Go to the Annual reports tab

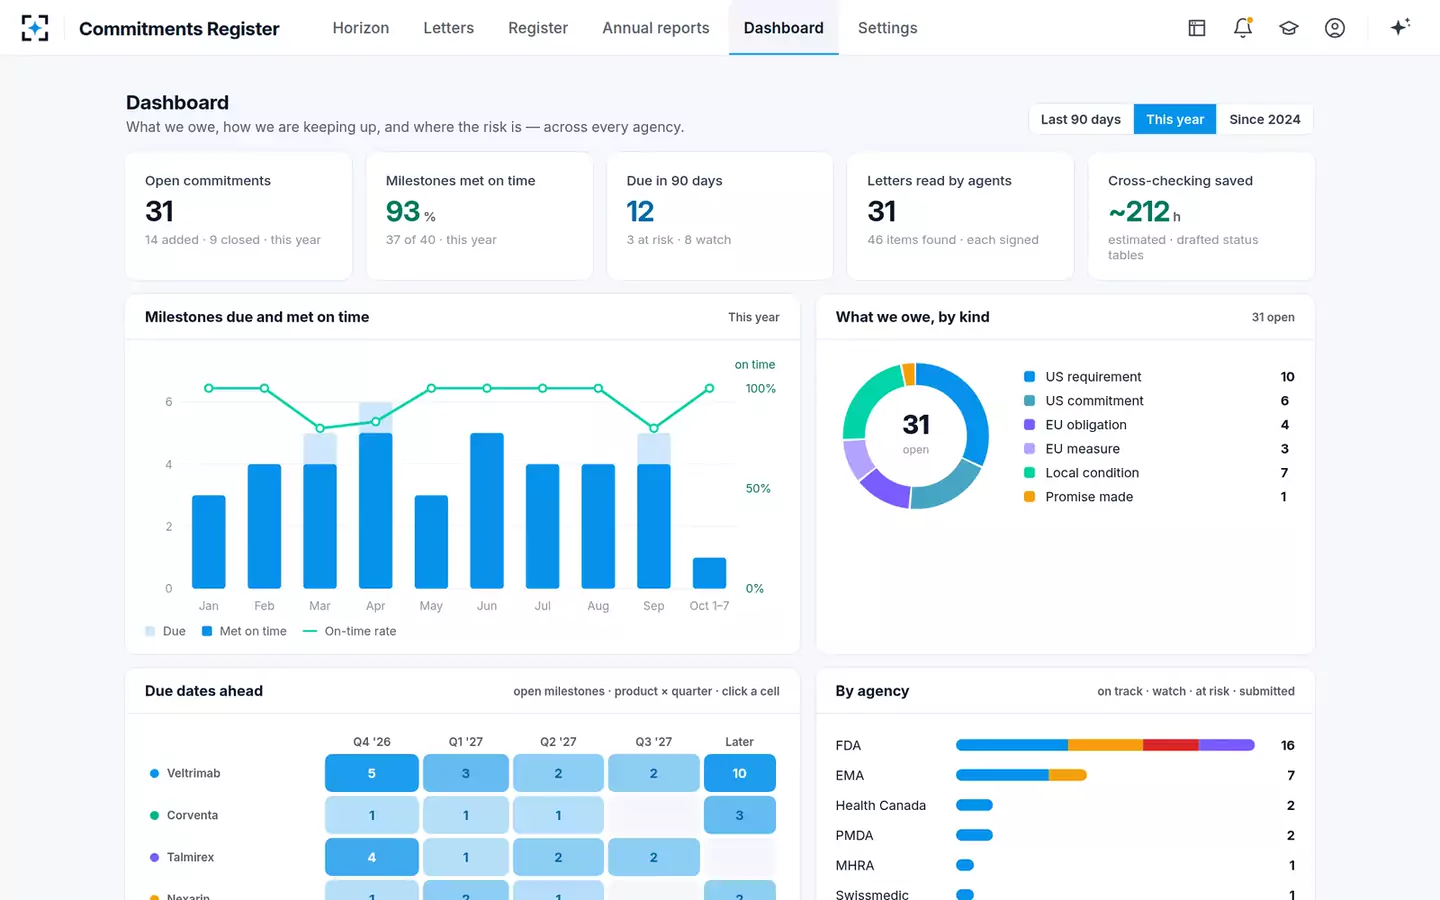(656, 28)
